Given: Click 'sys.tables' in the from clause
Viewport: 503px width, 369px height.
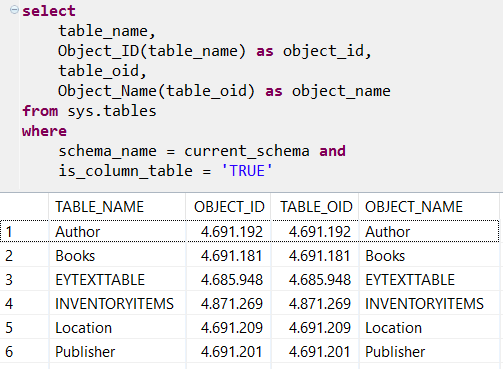Looking at the screenshot, I should 112,111.
